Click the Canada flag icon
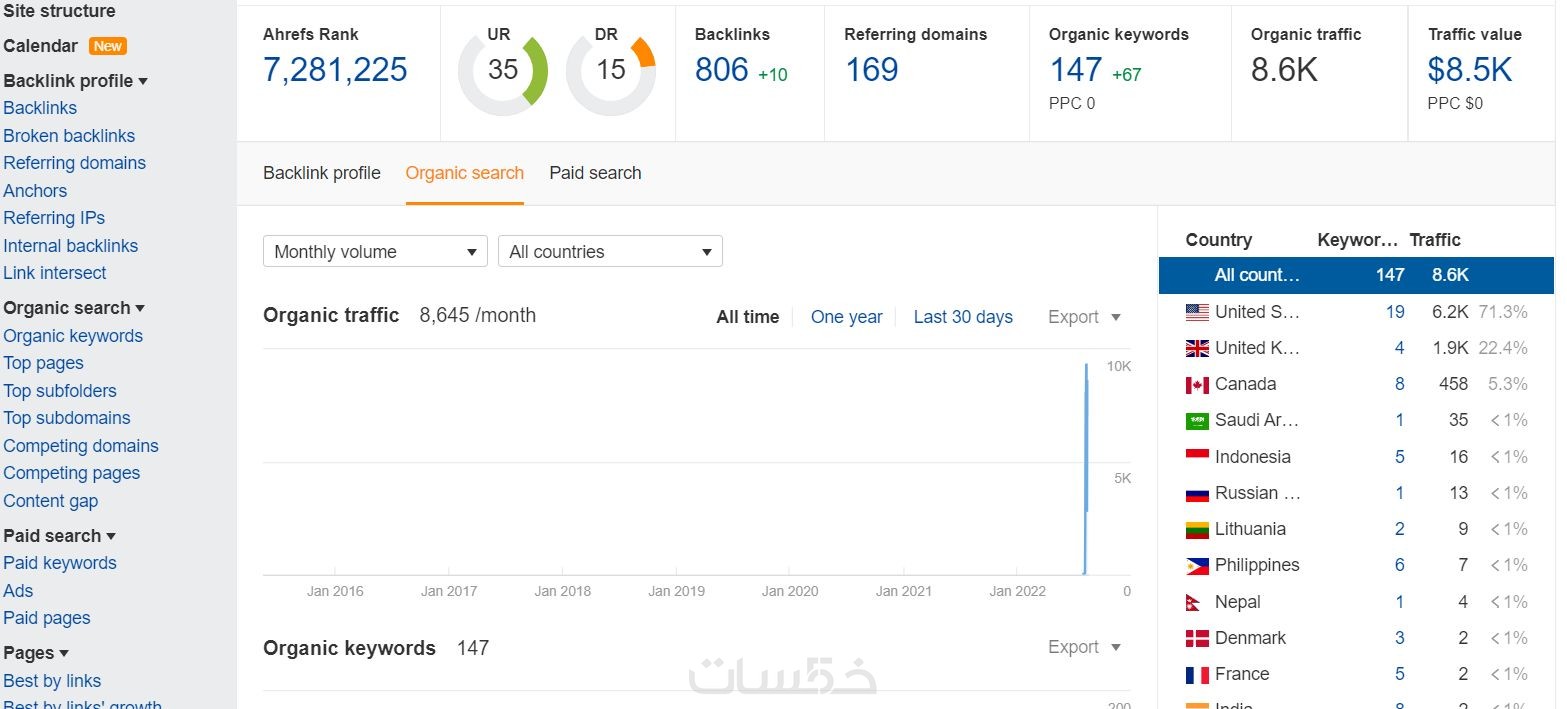 click(1197, 385)
